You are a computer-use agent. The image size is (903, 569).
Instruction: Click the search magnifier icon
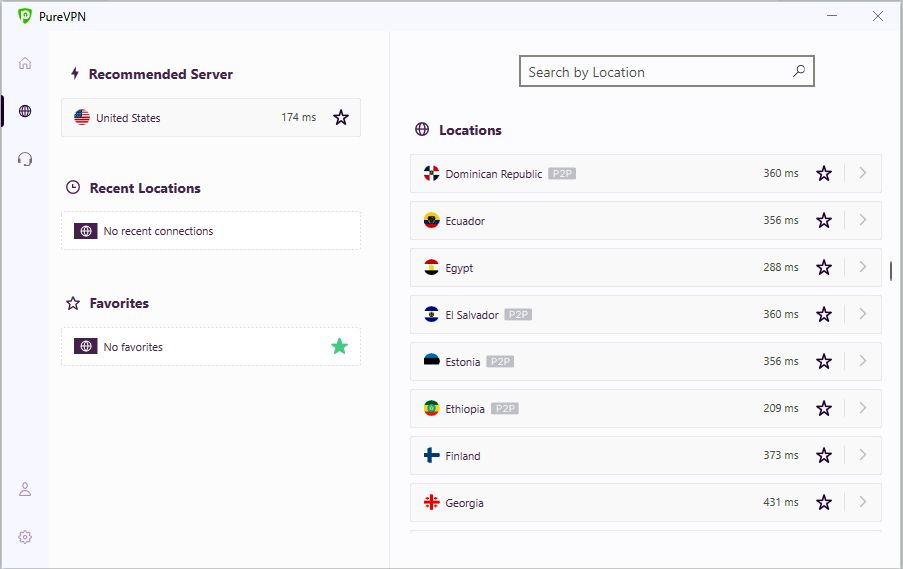pos(798,71)
